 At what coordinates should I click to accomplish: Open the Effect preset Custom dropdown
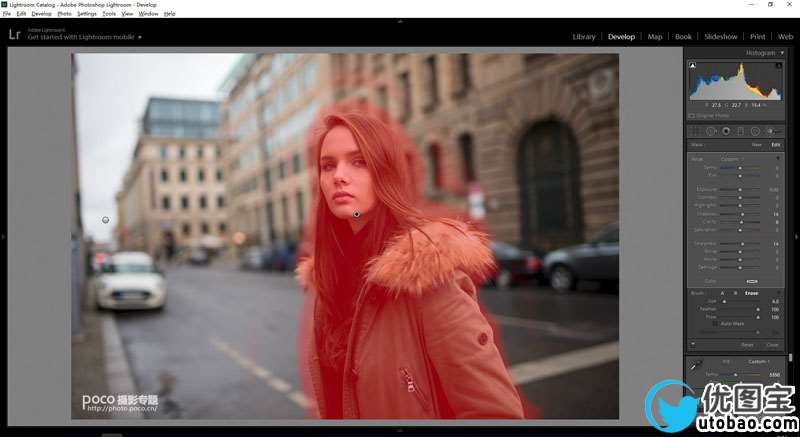click(x=733, y=158)
